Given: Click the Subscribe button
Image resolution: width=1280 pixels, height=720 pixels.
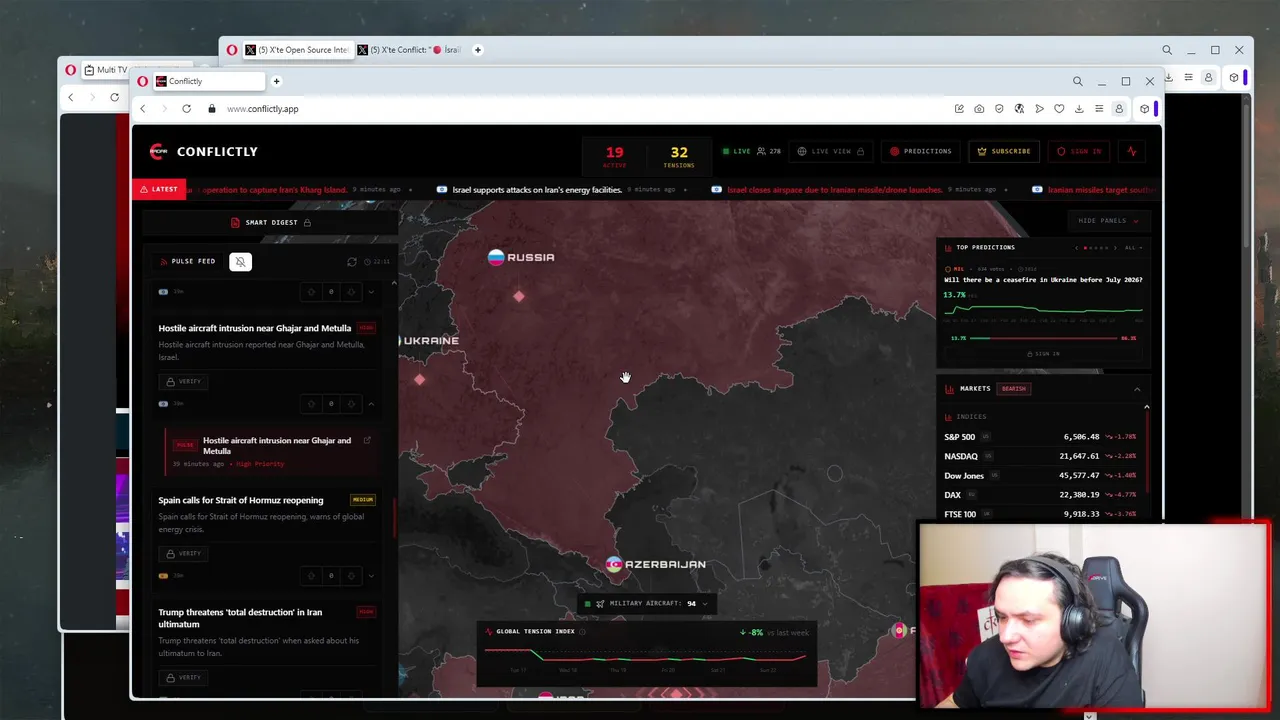Looking at the screenshot, I should pos(1003,151).
